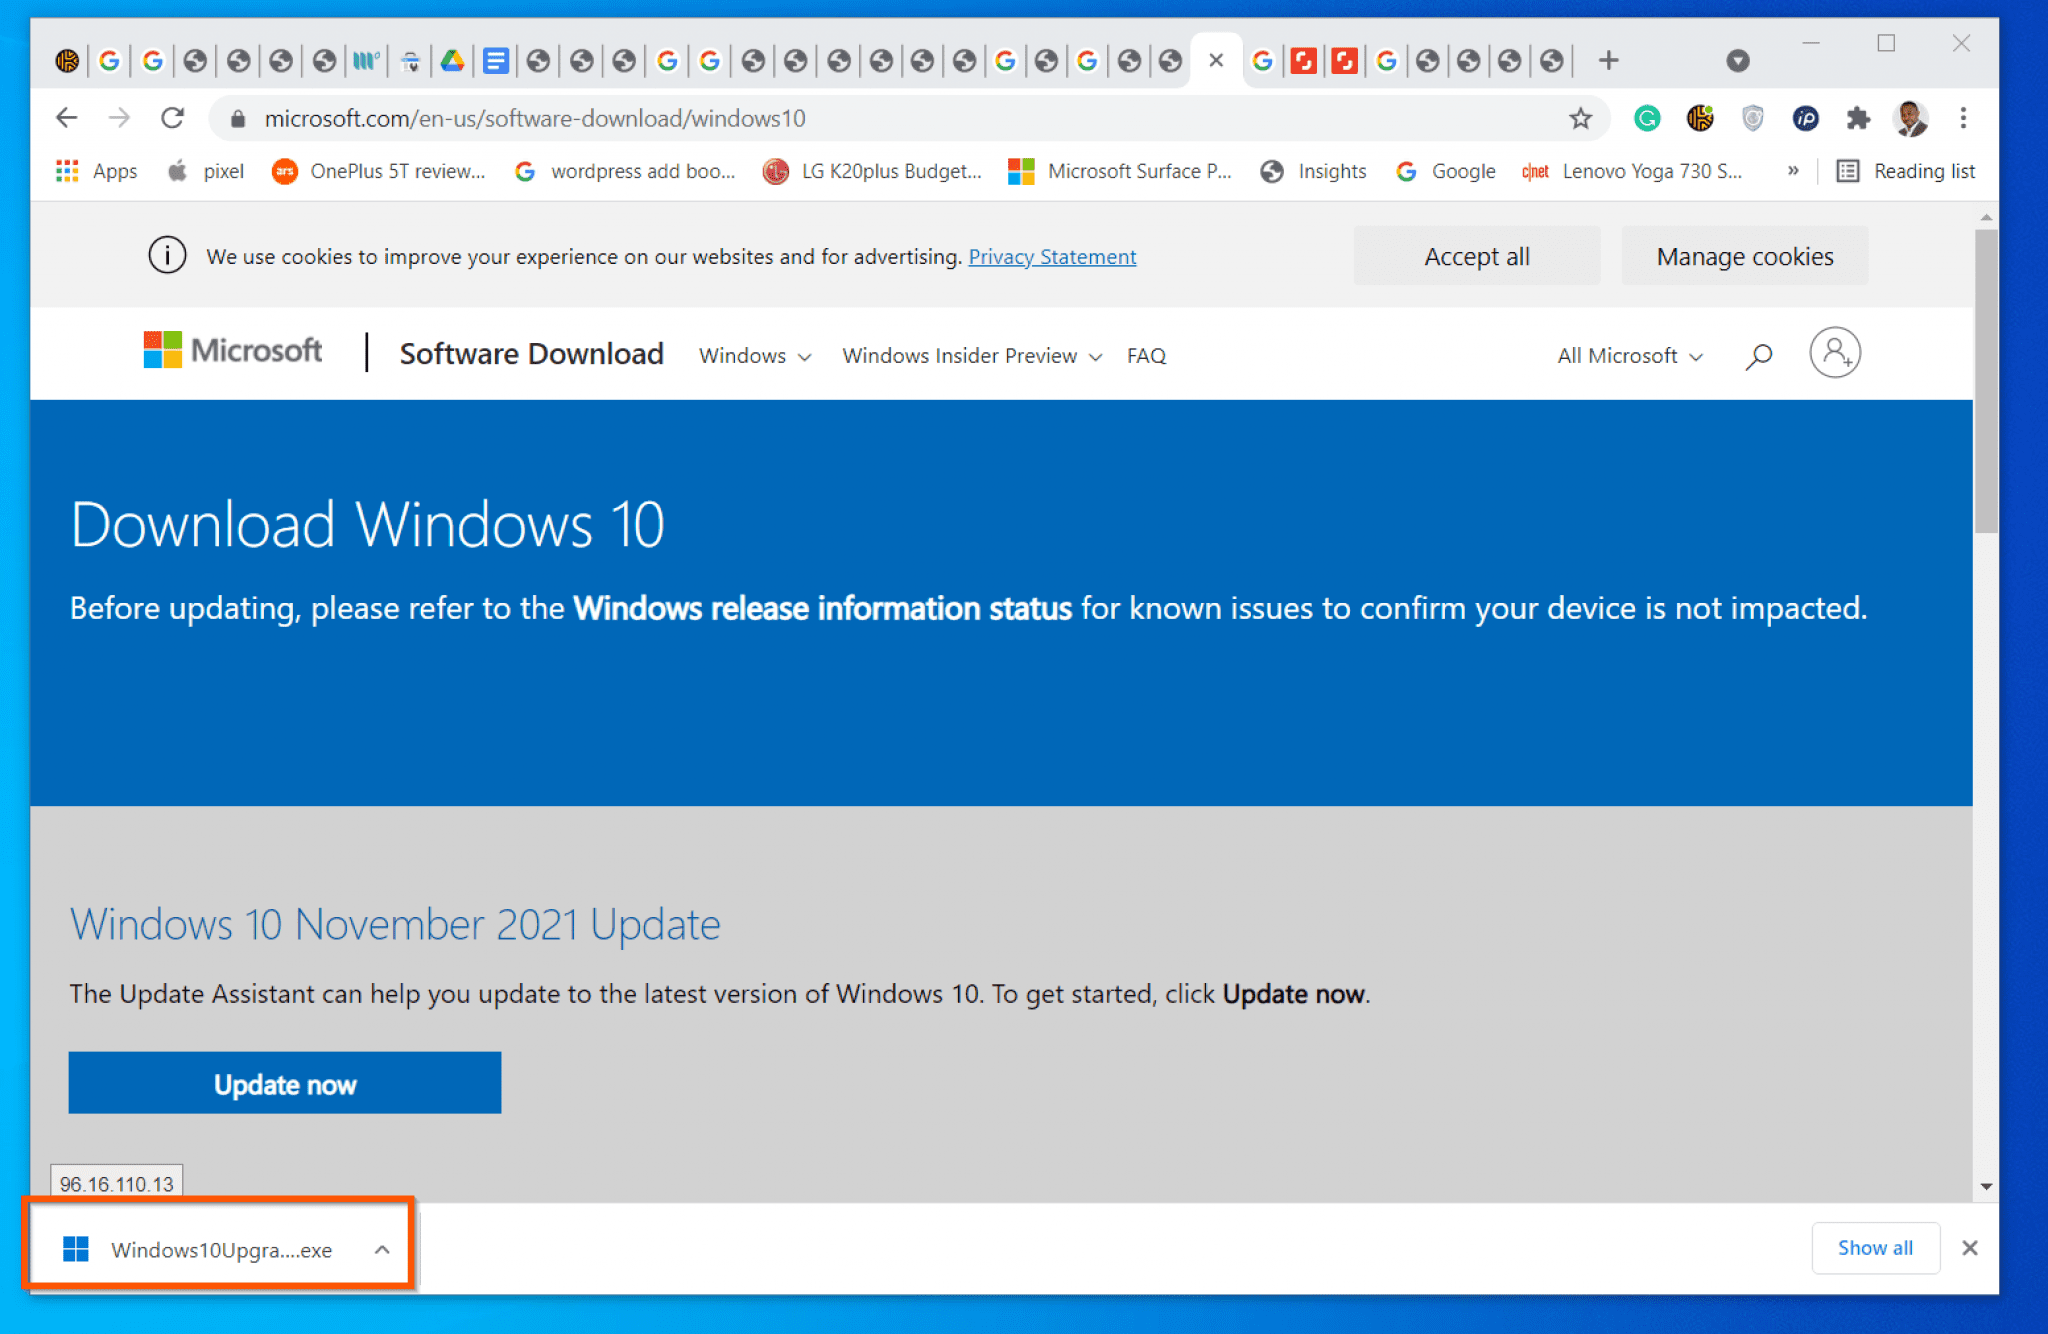Open the Reading list
Screen dimensions: 2048x1334
(x=1906, y=171)
